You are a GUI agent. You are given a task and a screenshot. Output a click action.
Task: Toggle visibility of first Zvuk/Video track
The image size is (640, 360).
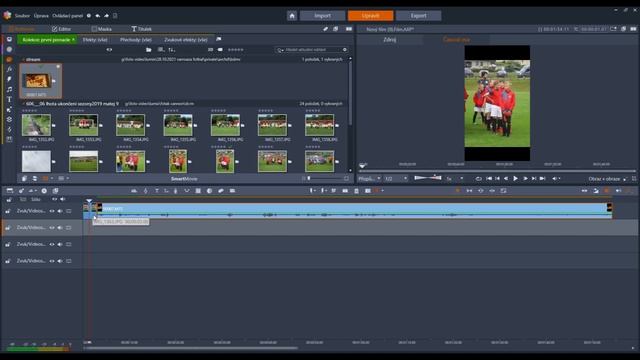pos(52,211)
